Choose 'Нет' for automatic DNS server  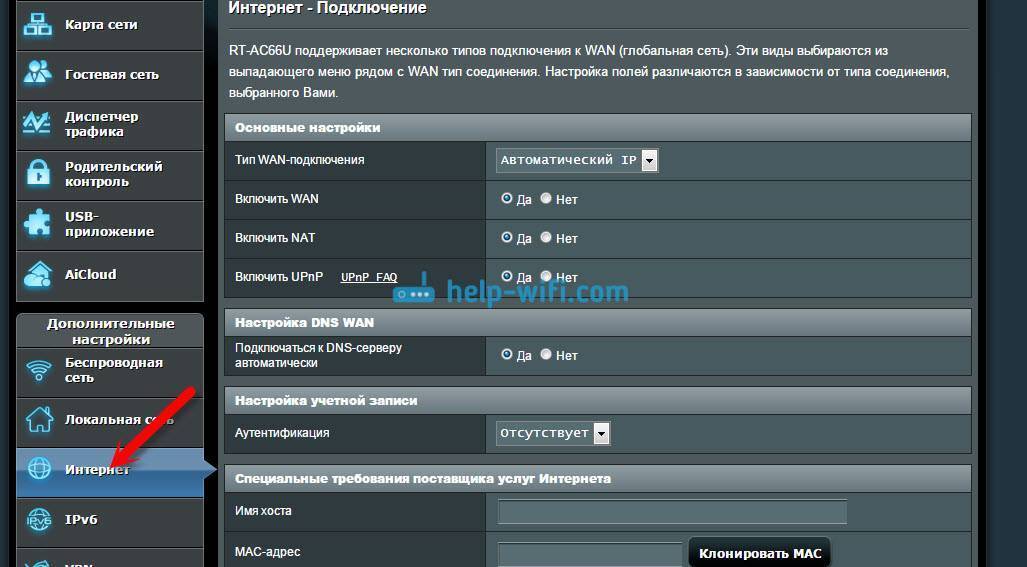(x=546, y=354)
